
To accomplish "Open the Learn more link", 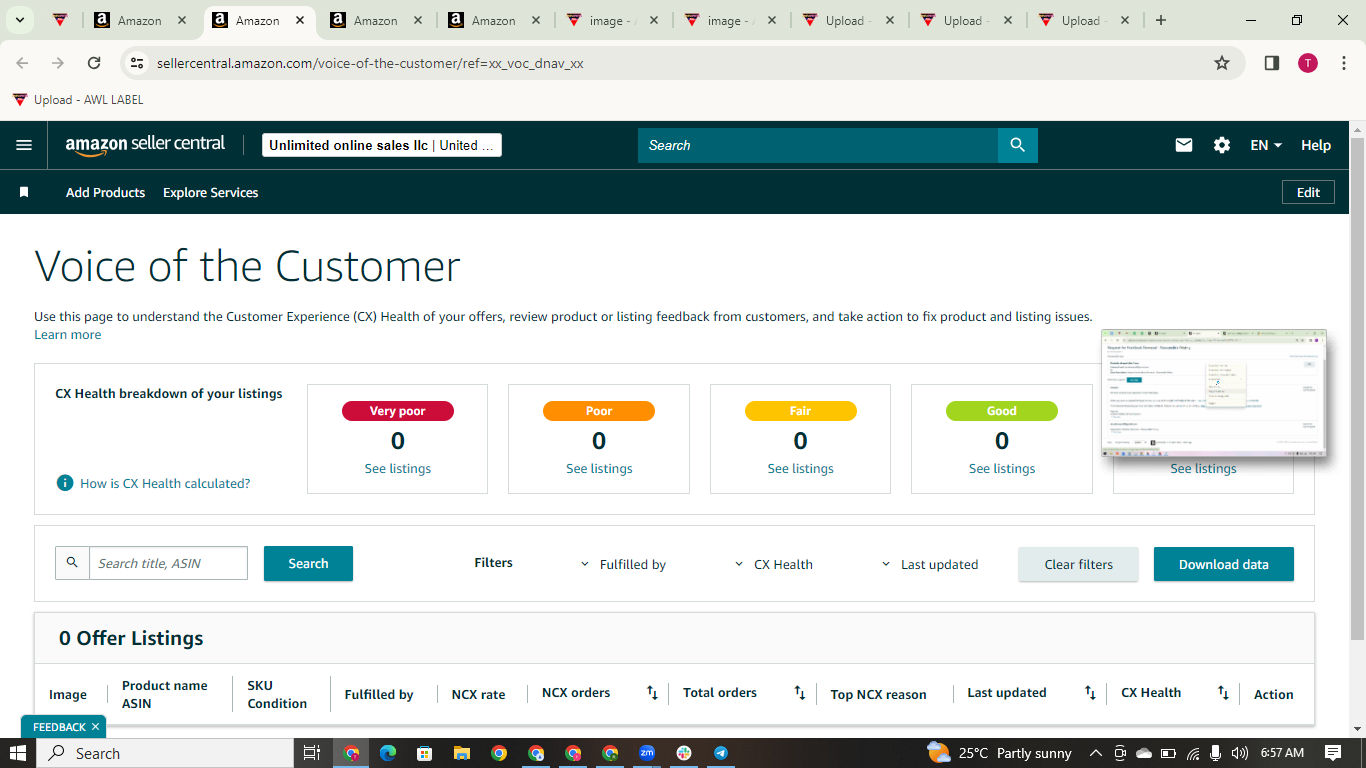I will coord(67,334).
